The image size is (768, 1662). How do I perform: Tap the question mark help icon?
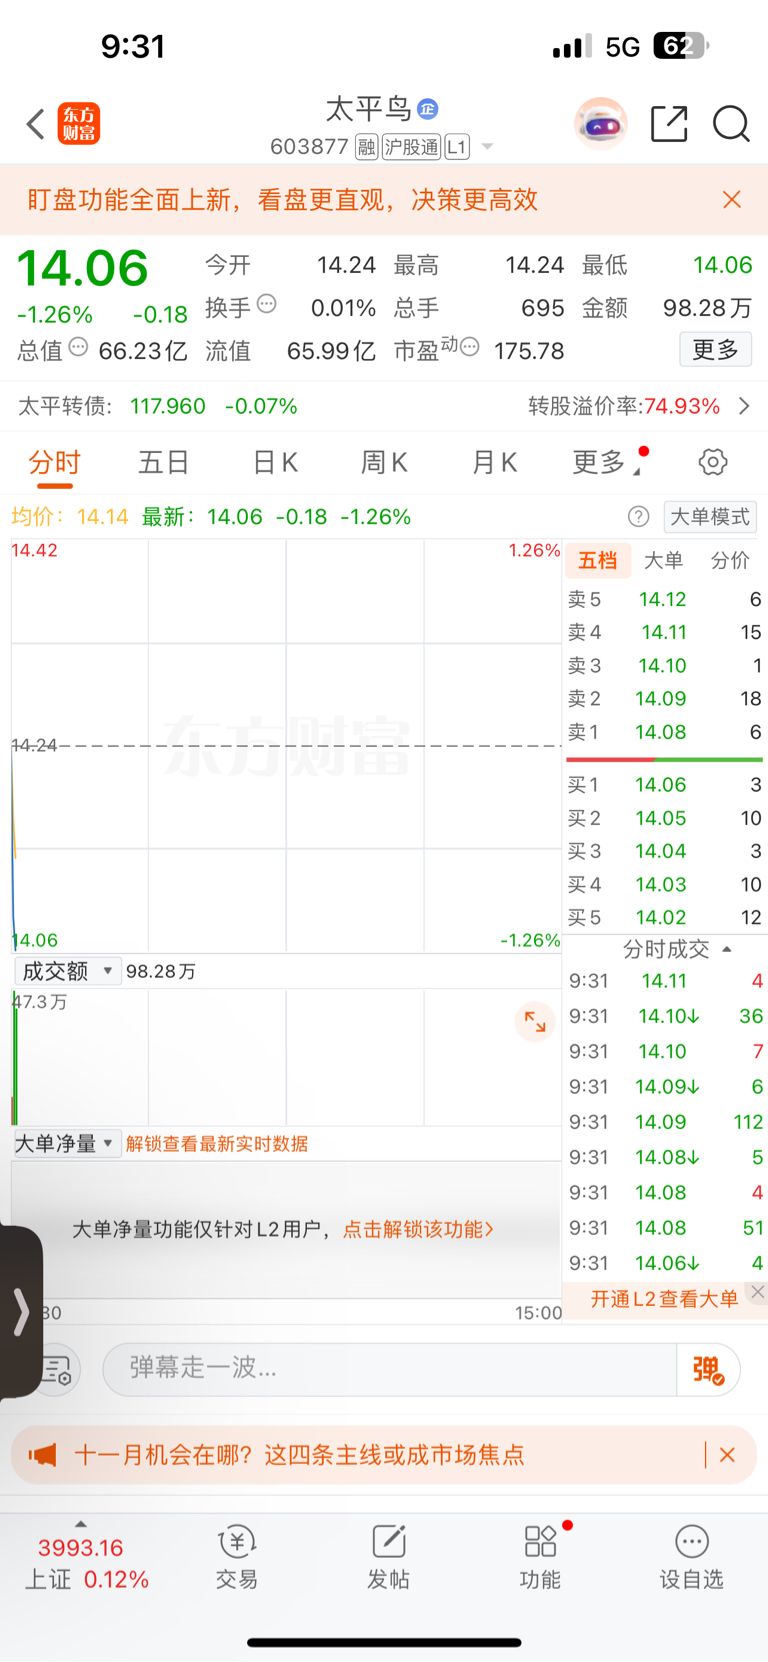[638, 517]
